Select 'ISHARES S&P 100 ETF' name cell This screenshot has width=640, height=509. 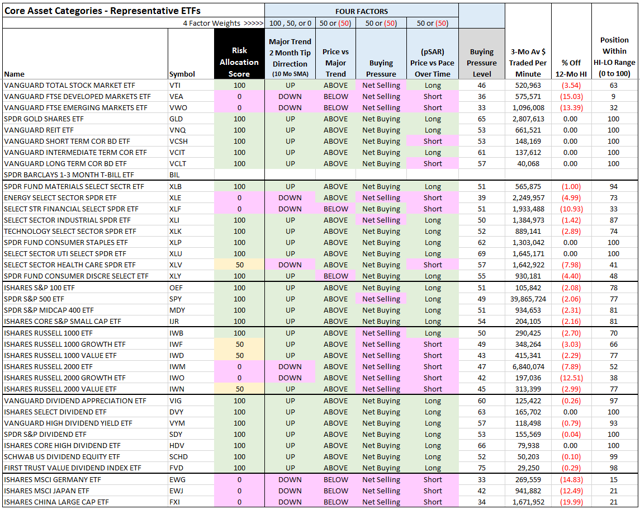click(x=39, y=288)
